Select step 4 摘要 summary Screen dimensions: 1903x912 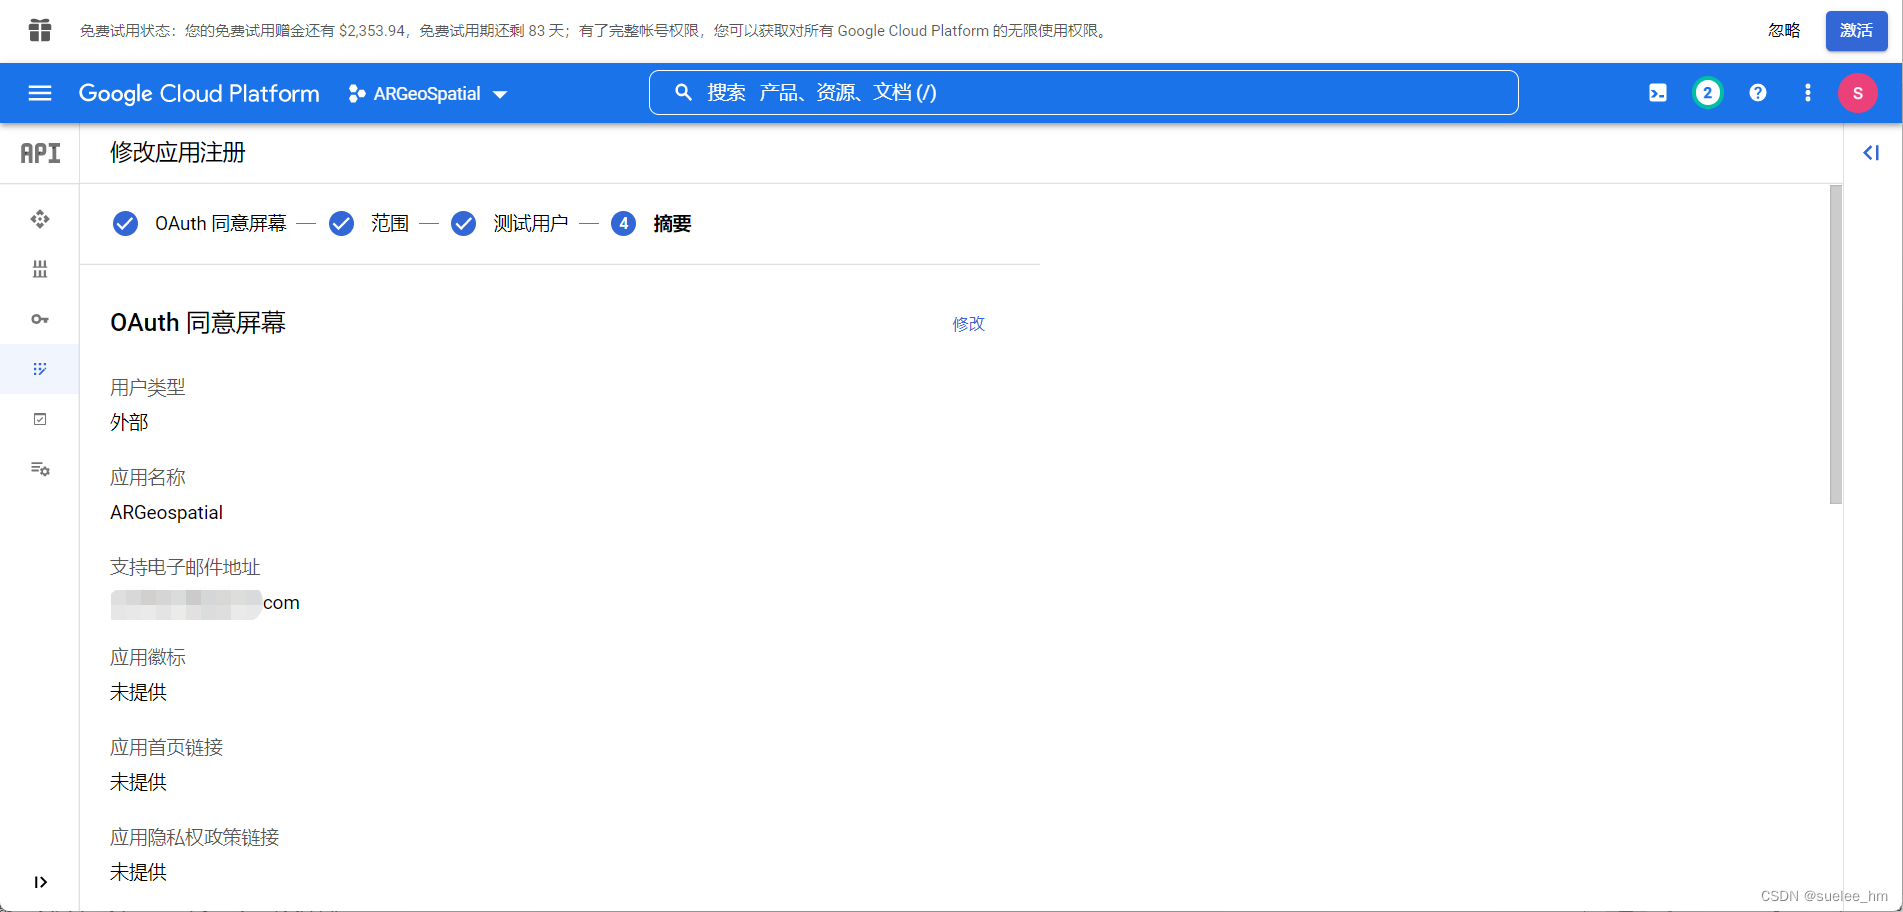click(x=651, y=223)
